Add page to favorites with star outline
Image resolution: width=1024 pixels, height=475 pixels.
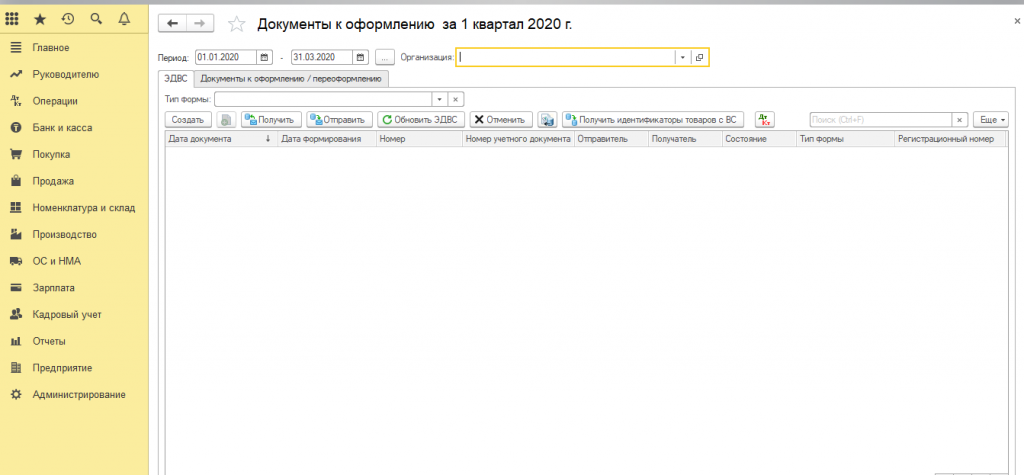[237, 24]
